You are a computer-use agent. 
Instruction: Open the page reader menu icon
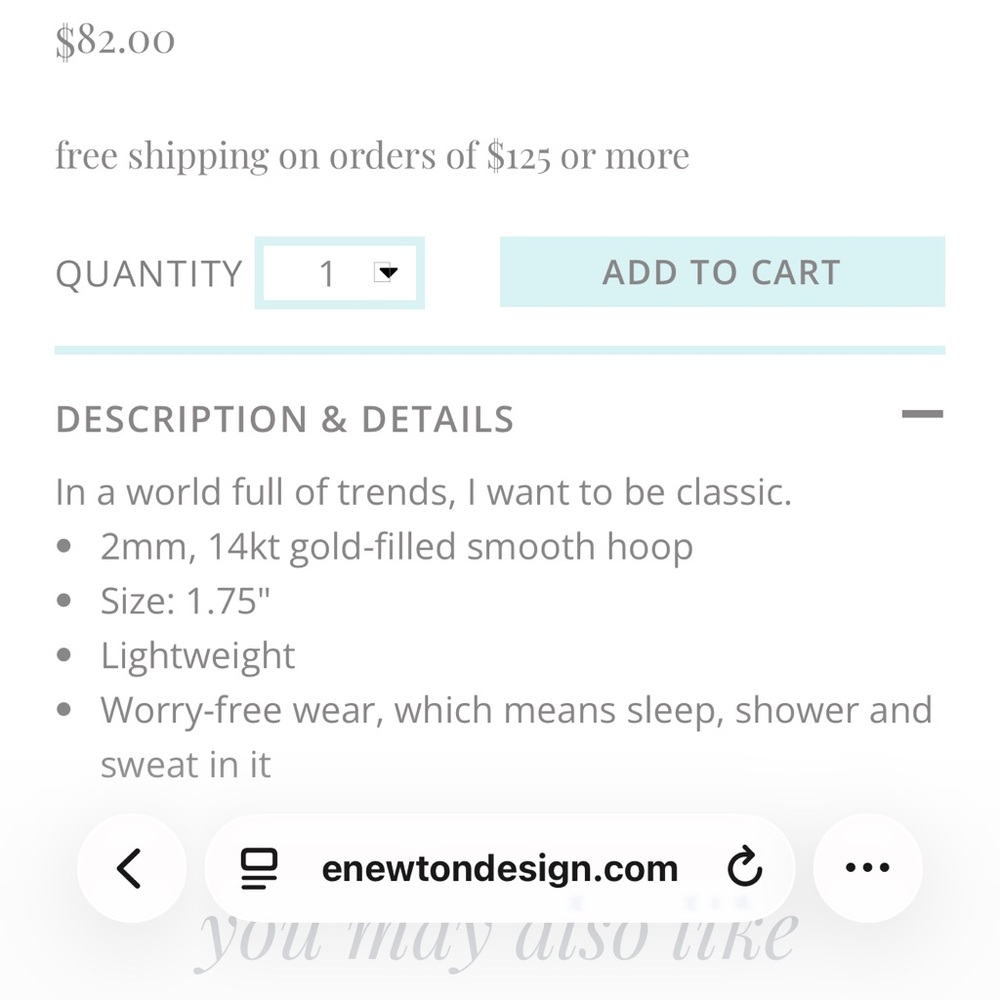point(260,868)
